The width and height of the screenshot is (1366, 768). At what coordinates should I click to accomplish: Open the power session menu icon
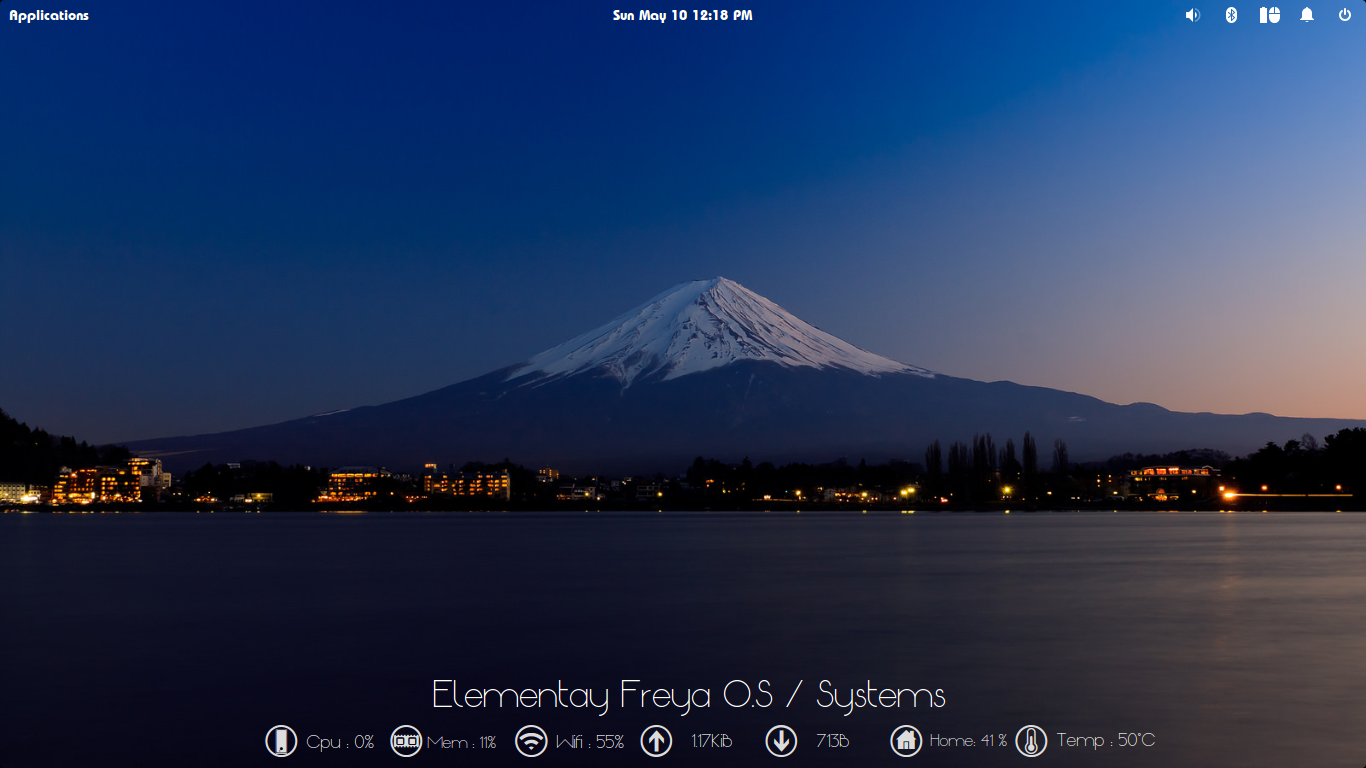point(1345,15)
